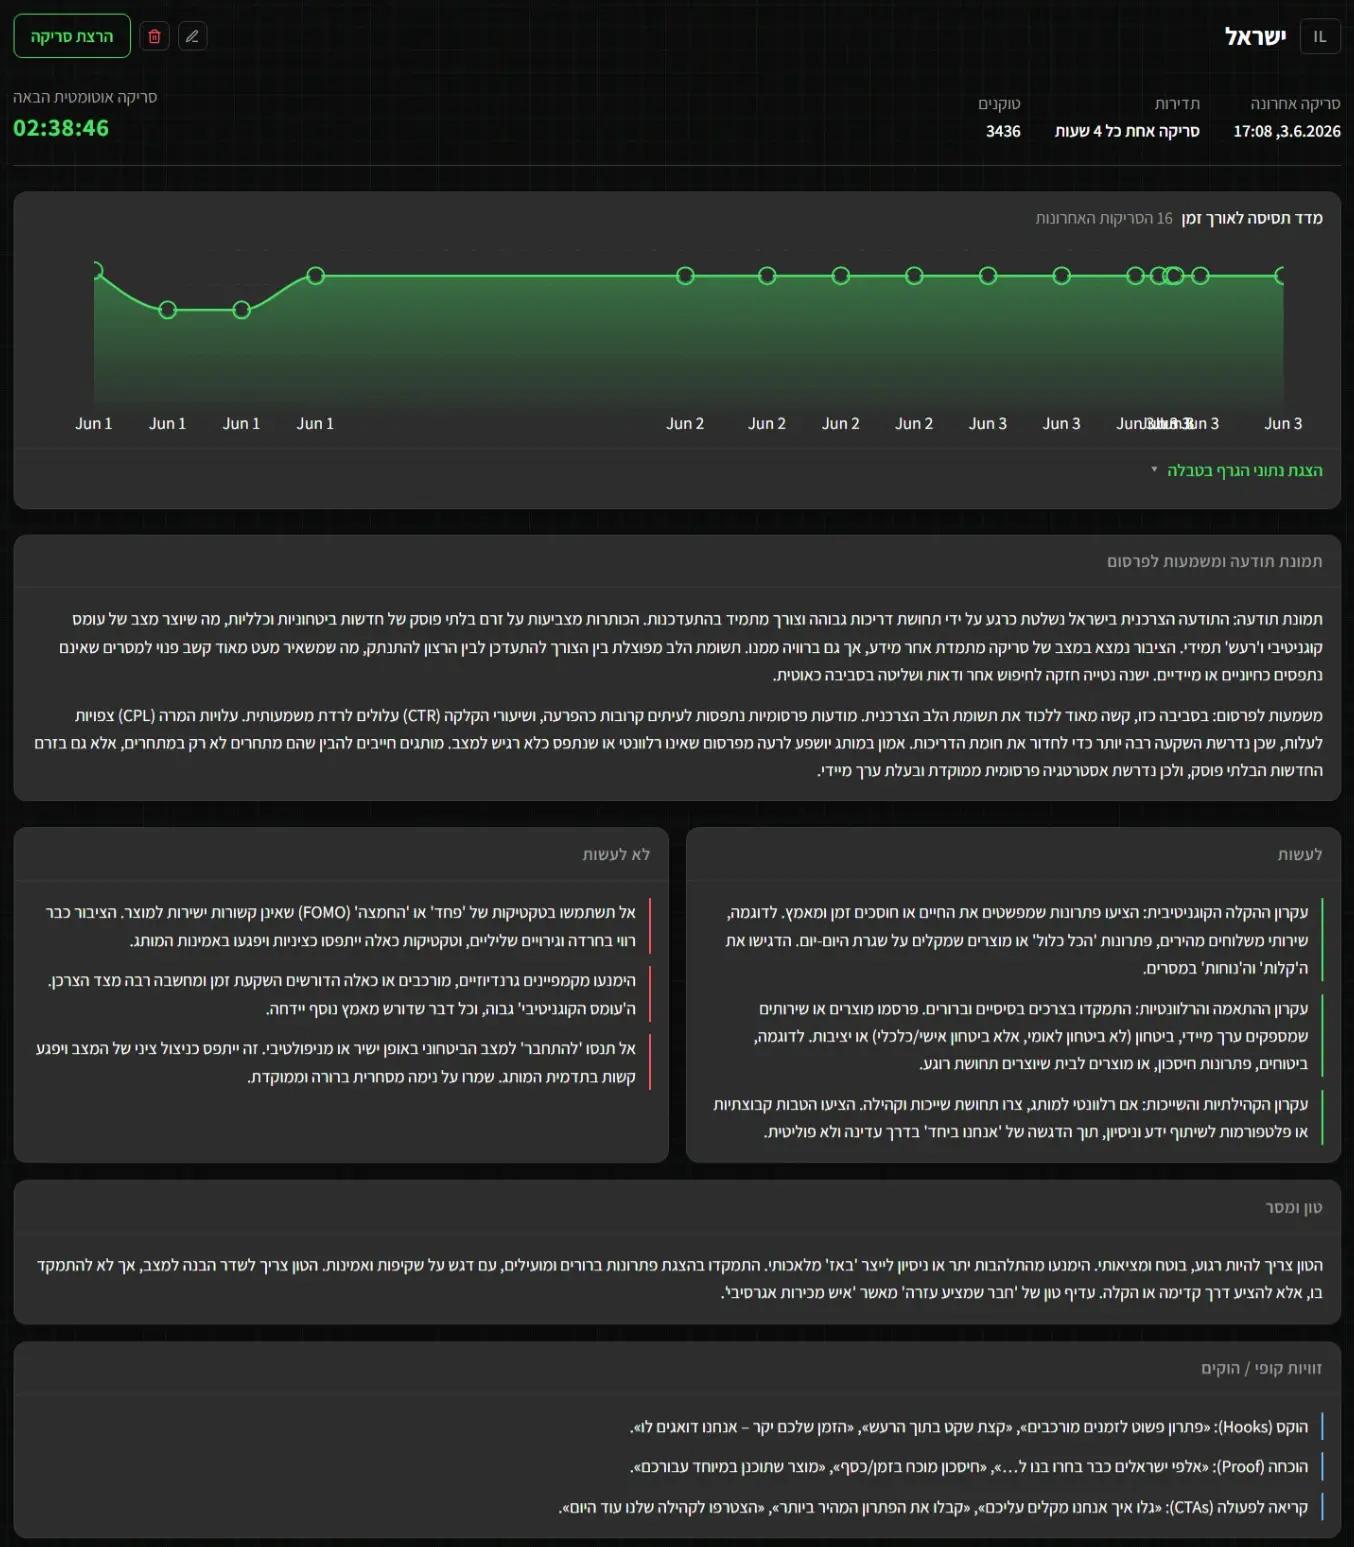Delete this scan with the red trash icon

click(x=154, y=36)
